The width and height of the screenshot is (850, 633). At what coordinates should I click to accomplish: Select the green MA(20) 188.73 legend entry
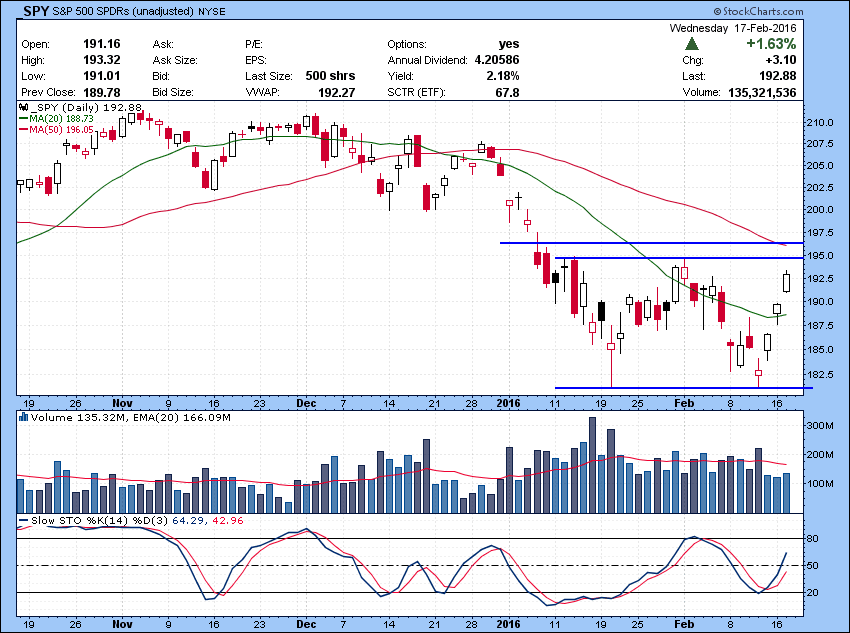[56, 118]
